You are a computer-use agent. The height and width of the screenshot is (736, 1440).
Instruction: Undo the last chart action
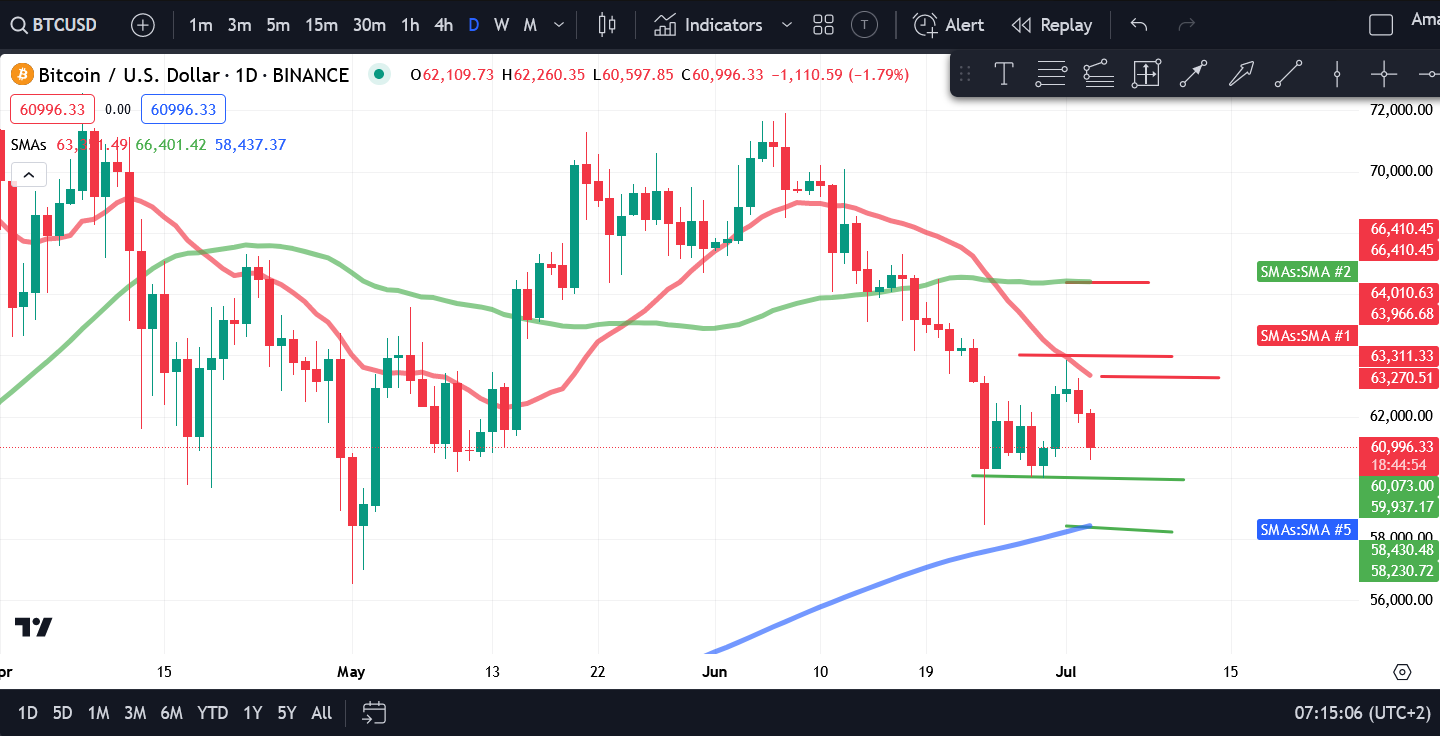1138,25
